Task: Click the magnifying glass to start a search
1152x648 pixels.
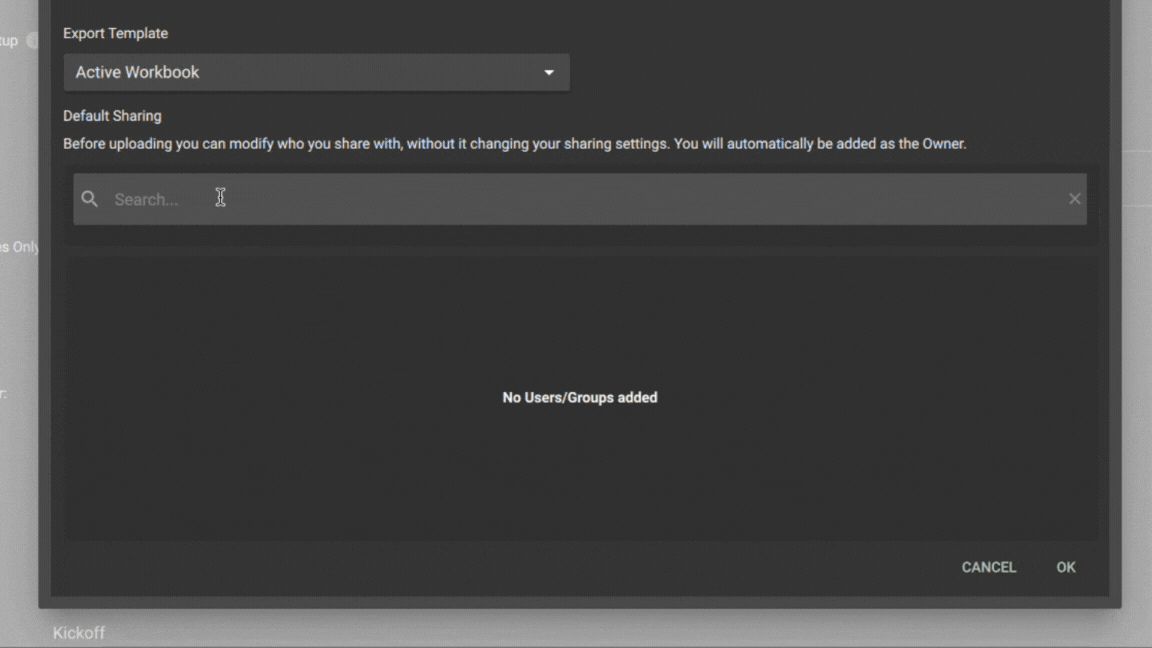Action: (89, 199)
